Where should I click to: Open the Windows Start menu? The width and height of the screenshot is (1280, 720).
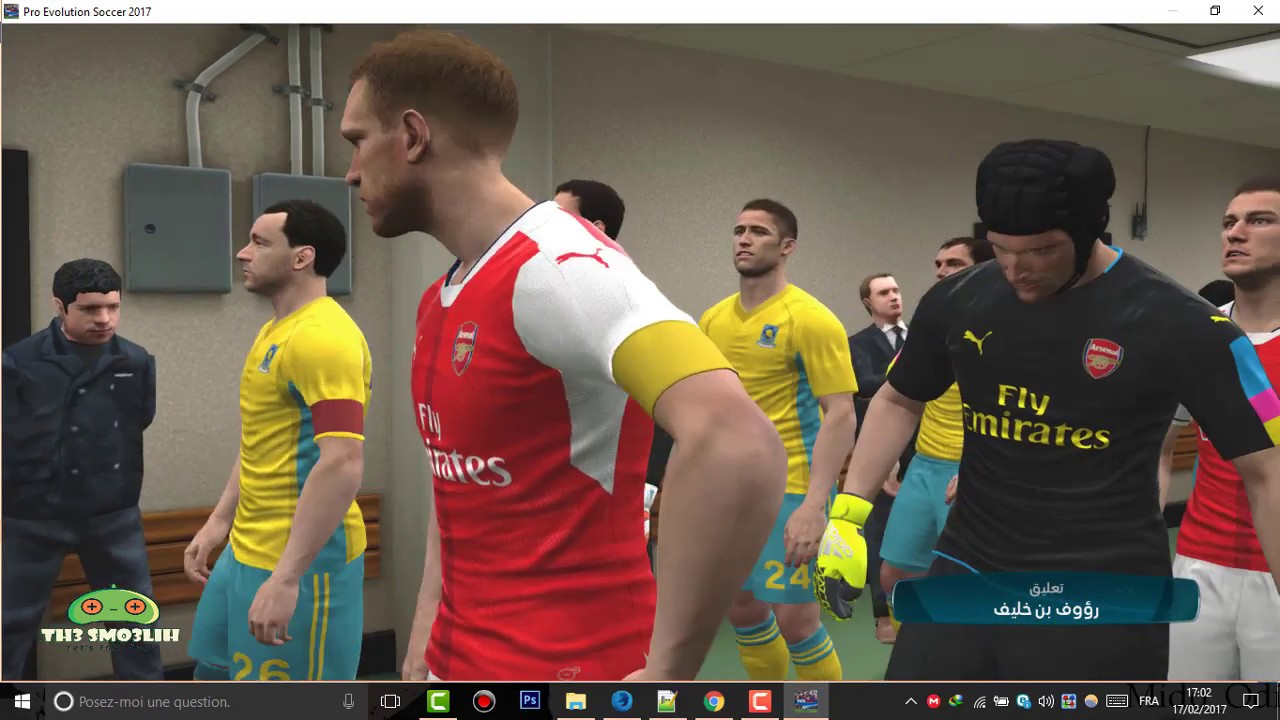click(22, 702)
